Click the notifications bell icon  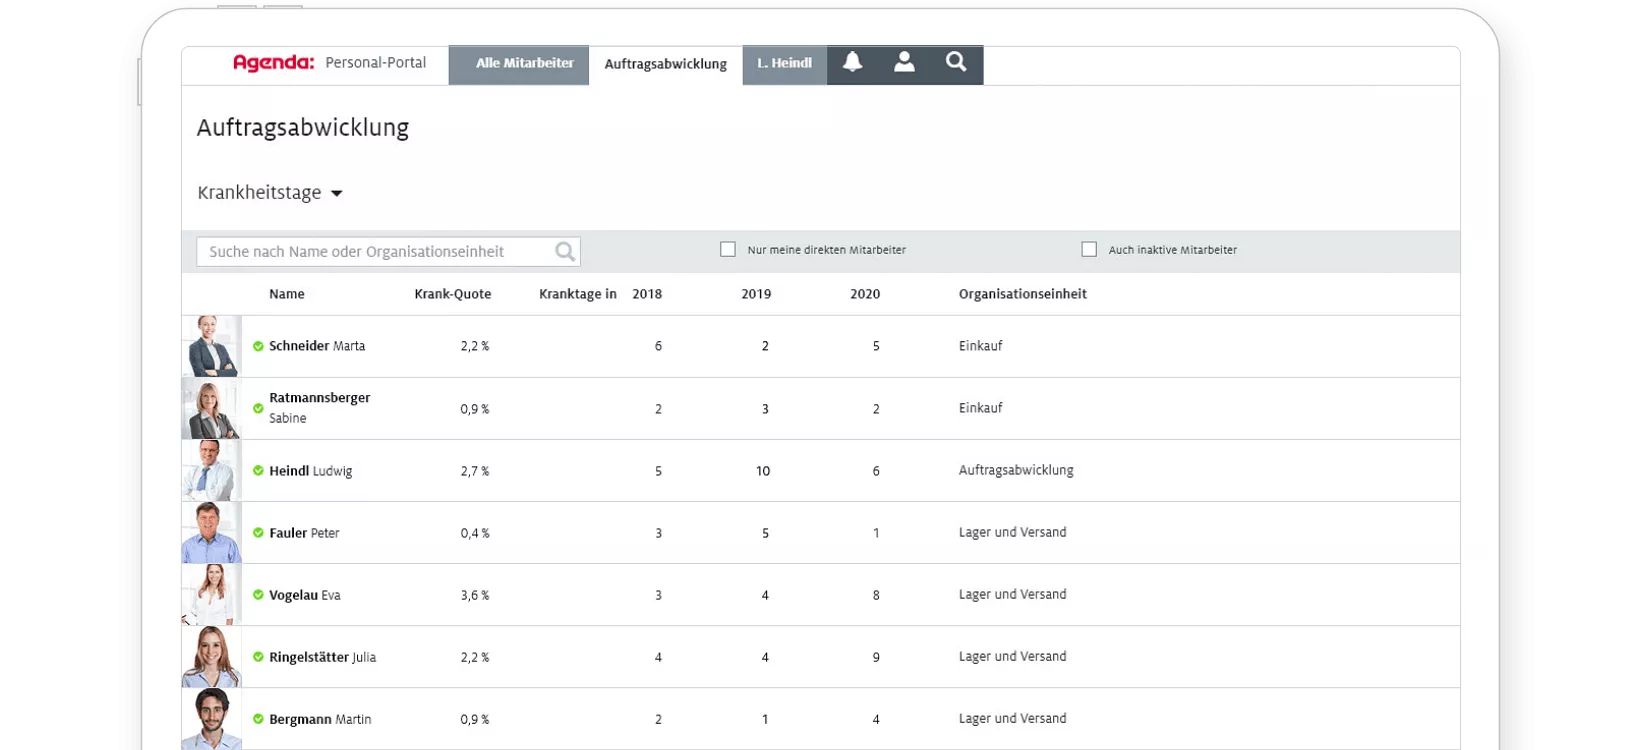click(x=852, y=63)
